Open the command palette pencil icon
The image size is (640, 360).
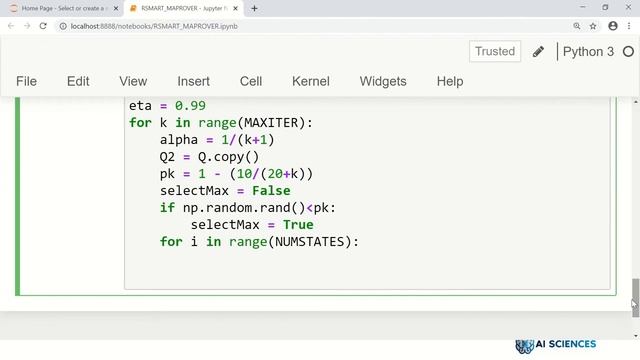click(x=538, y=51)
